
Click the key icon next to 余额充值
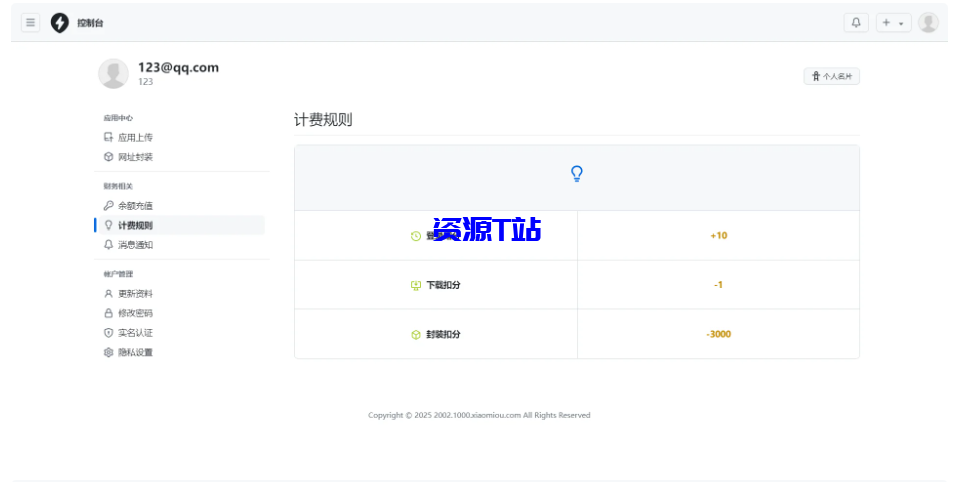point(108,206)
